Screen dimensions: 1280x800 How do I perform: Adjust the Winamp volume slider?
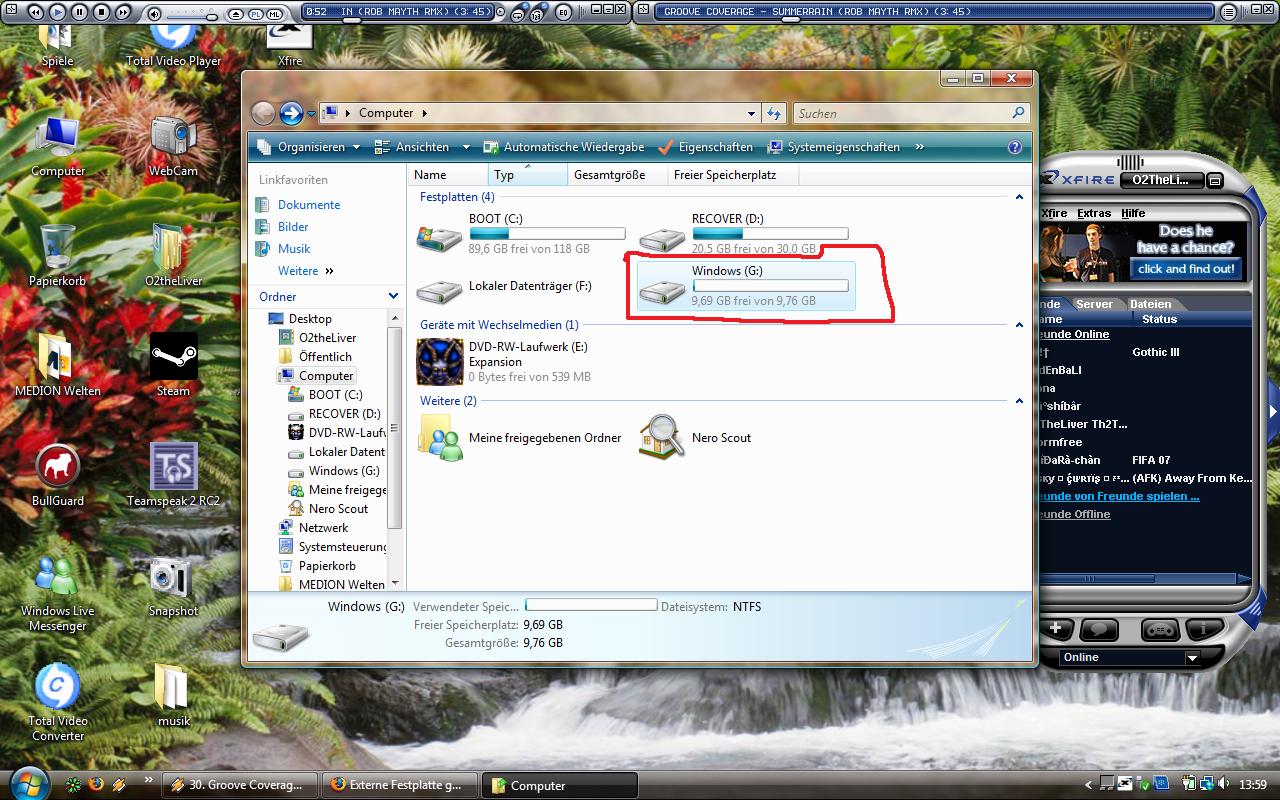point(212,17)
